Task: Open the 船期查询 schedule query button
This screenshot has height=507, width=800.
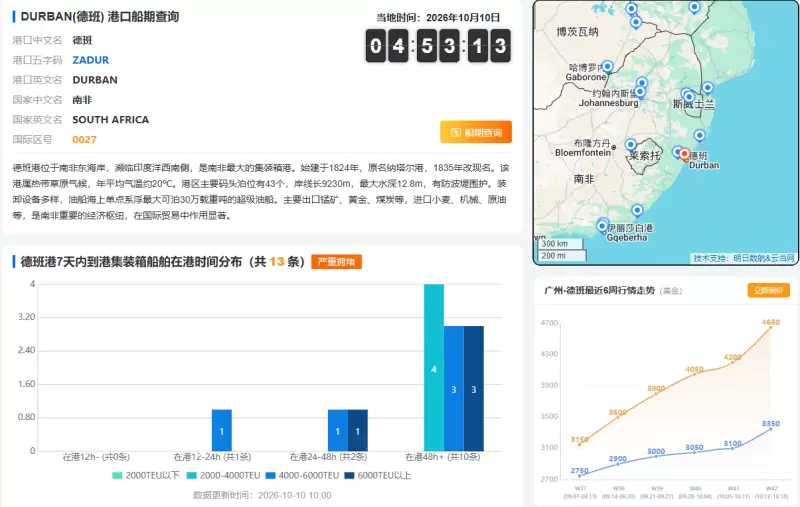Action: click(476, 133)
